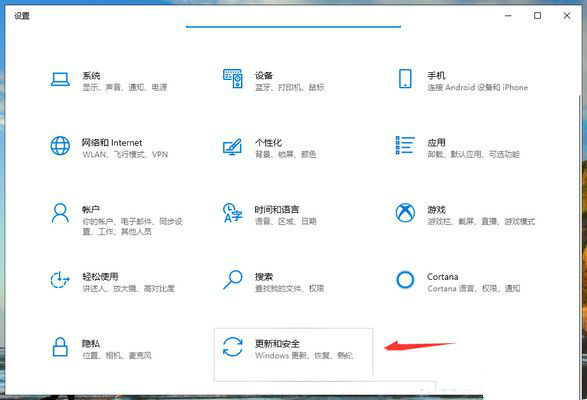Click the 更新和安全 refresh arrows icon
Image resolution: width=587 pixels, height=400 pixels.
pyautogui.click(x=232, y=347)
